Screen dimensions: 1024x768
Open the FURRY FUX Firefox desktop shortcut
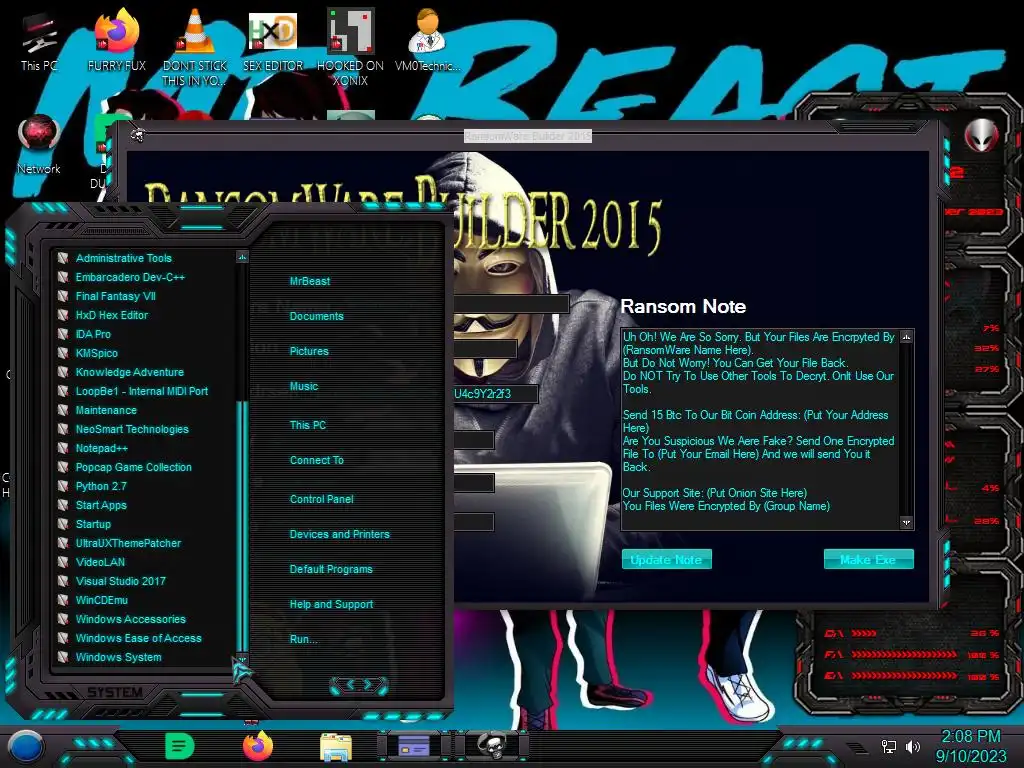(117, 40)
